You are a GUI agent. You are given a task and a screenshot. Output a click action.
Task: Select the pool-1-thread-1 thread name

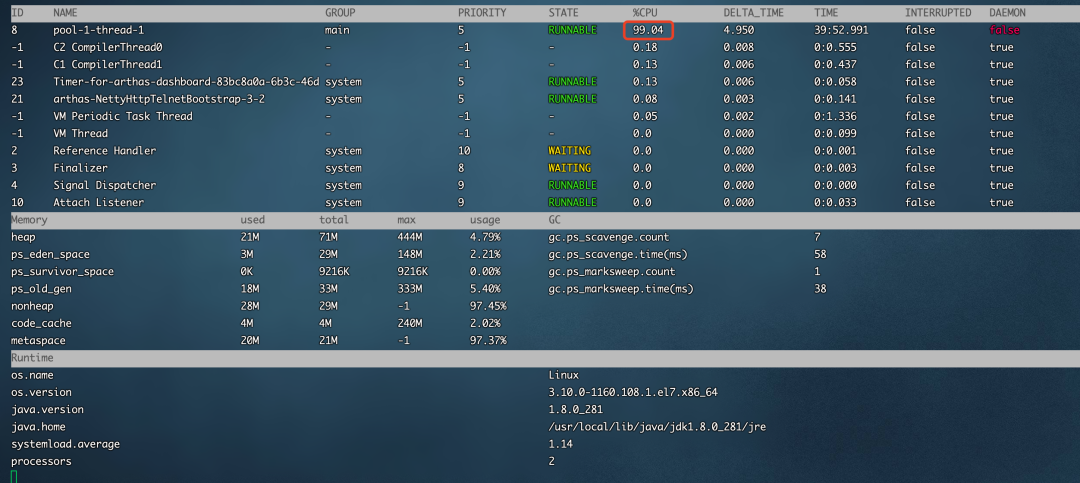(x=98, y=30)
